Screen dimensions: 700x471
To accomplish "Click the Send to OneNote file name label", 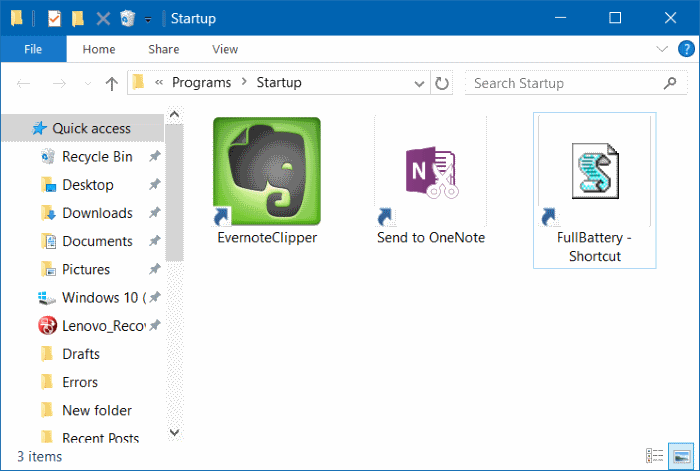I will pyautogui.click(x=431, y=238).
